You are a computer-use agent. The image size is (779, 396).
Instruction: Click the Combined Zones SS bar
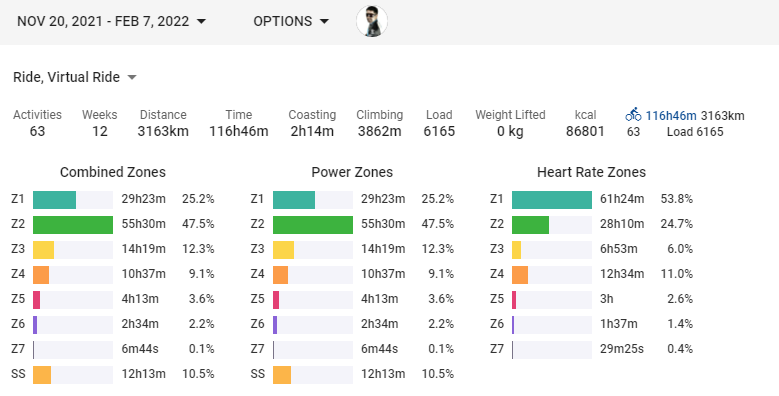coord(42,375)
